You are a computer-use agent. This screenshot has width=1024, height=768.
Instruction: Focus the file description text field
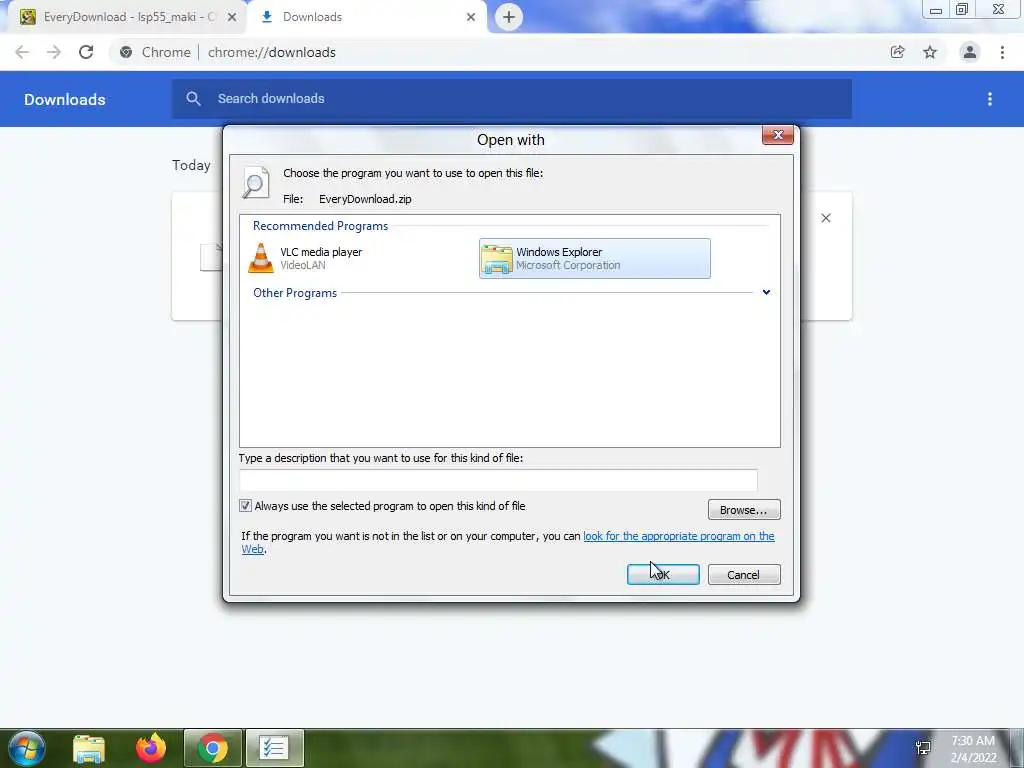click(x=498, y=480)
